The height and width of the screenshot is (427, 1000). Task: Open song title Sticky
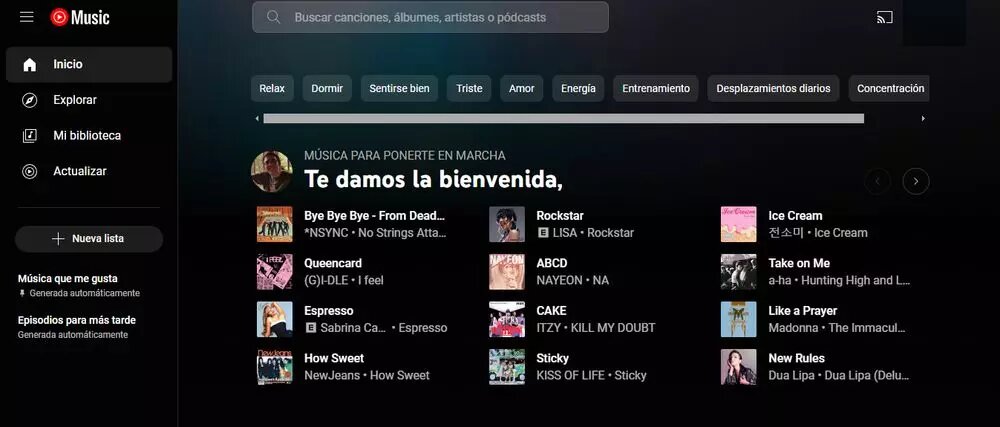[552, 358]
